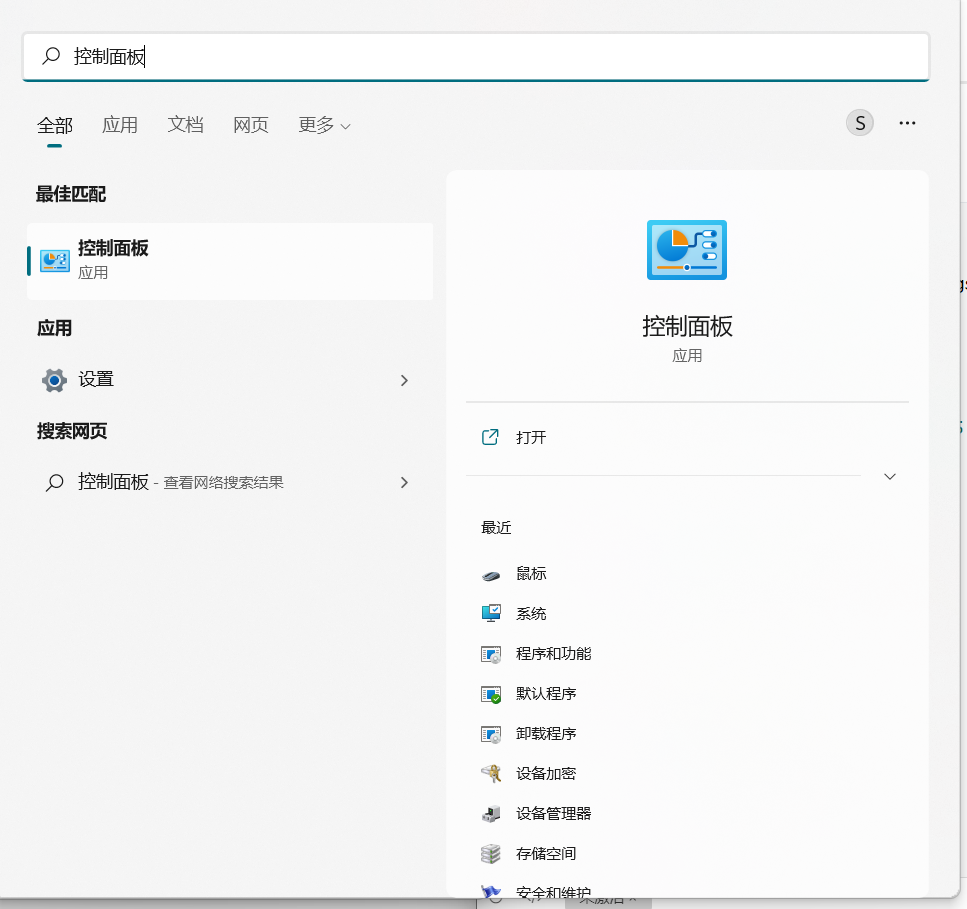Open the three-dot options menu
The width and height of the screenshot is (967, 909).
[907, 123]
